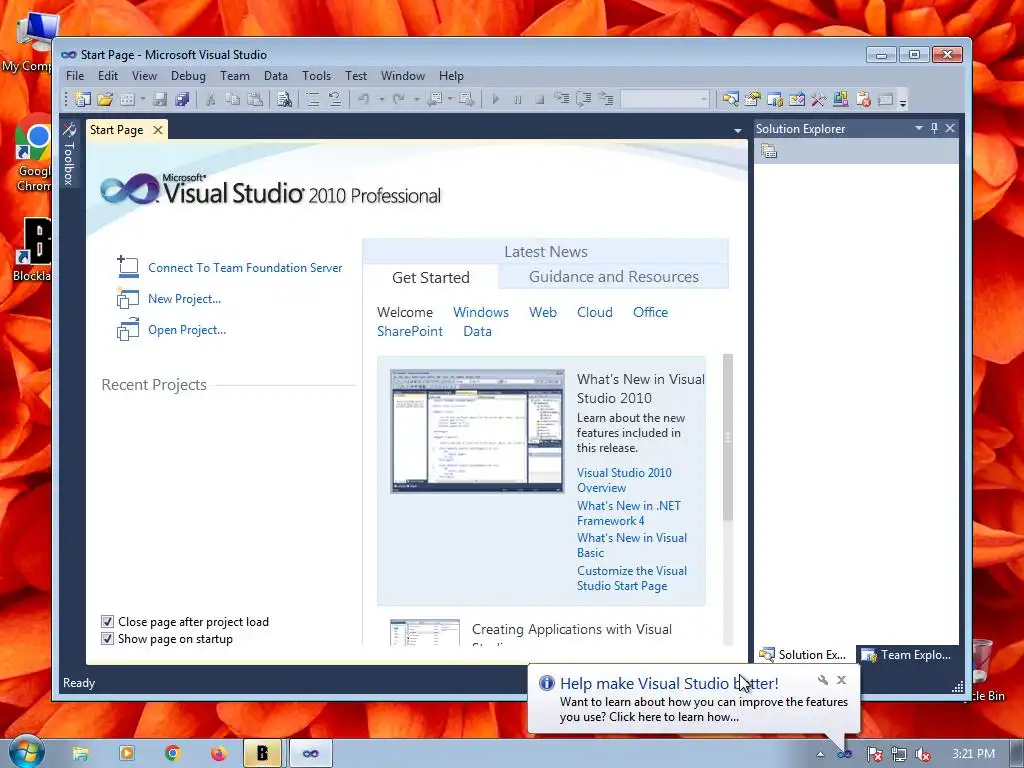1024x768 pixels.
Task: Open What's New in .NET Framework 4
Action: pos(628,513)
